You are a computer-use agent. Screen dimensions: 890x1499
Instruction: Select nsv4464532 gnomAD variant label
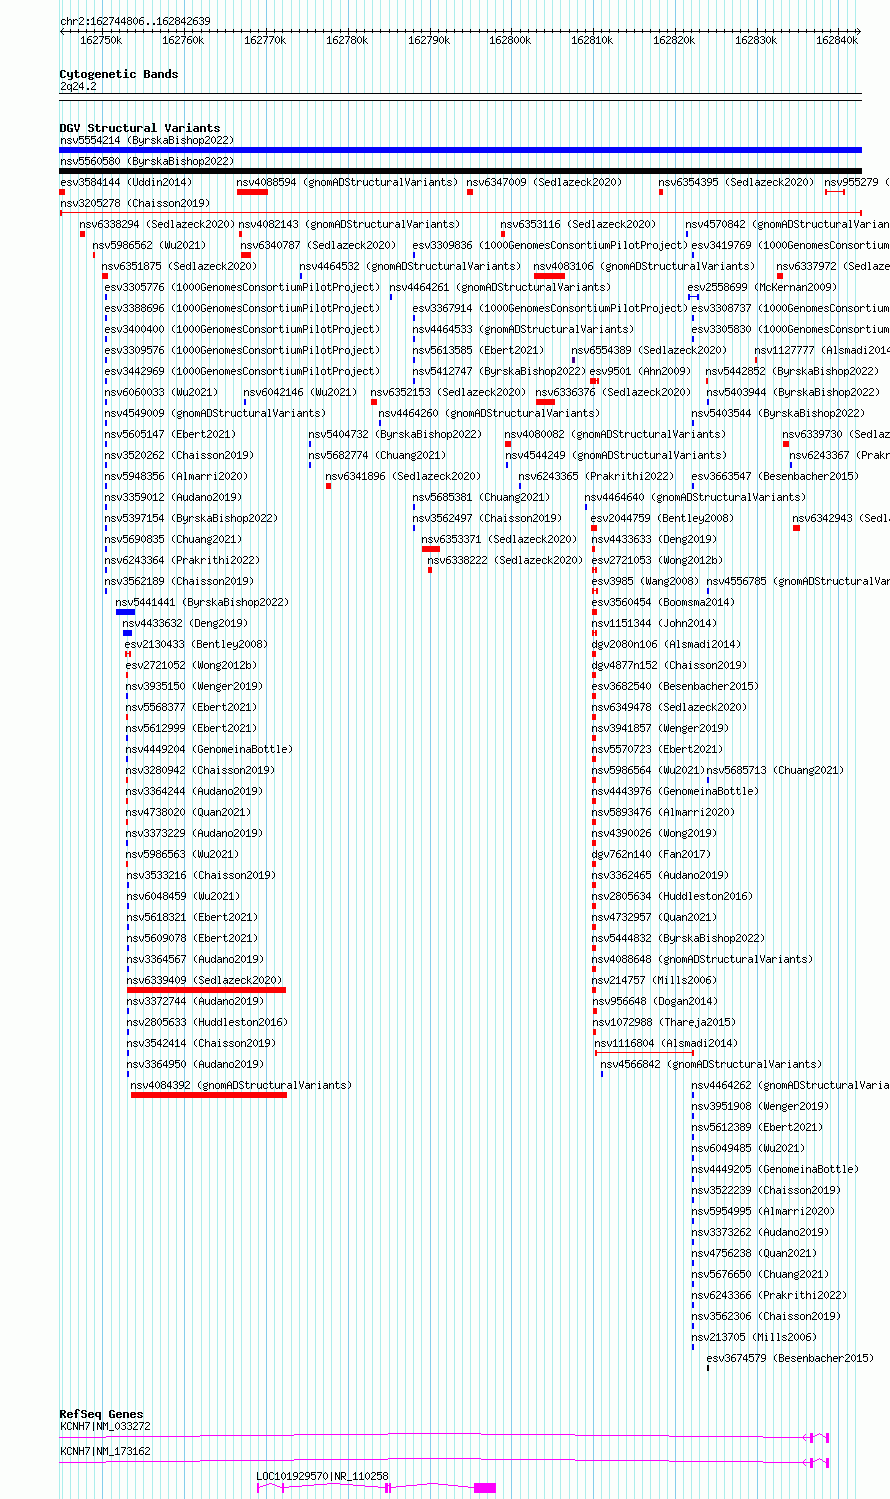tap(410, 266)
